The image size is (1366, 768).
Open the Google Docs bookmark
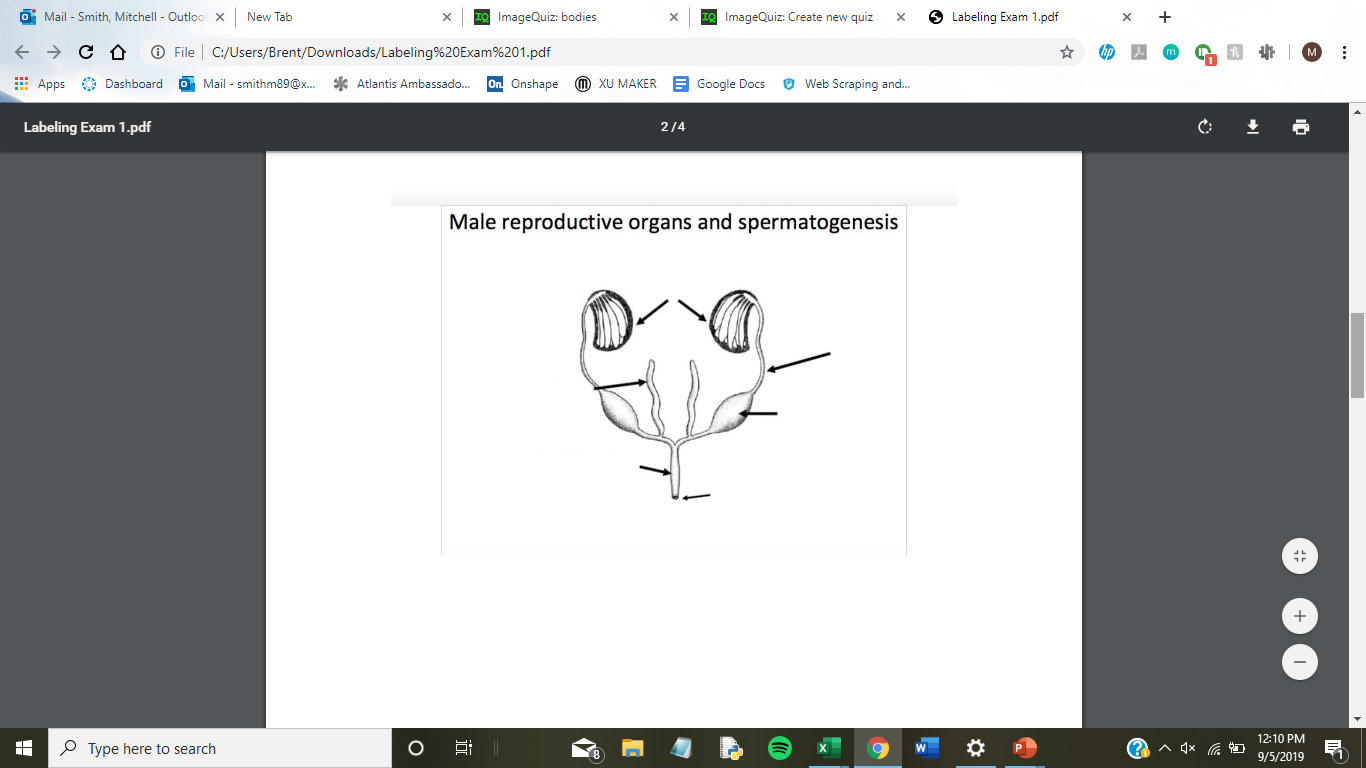[x=719, y=84]
